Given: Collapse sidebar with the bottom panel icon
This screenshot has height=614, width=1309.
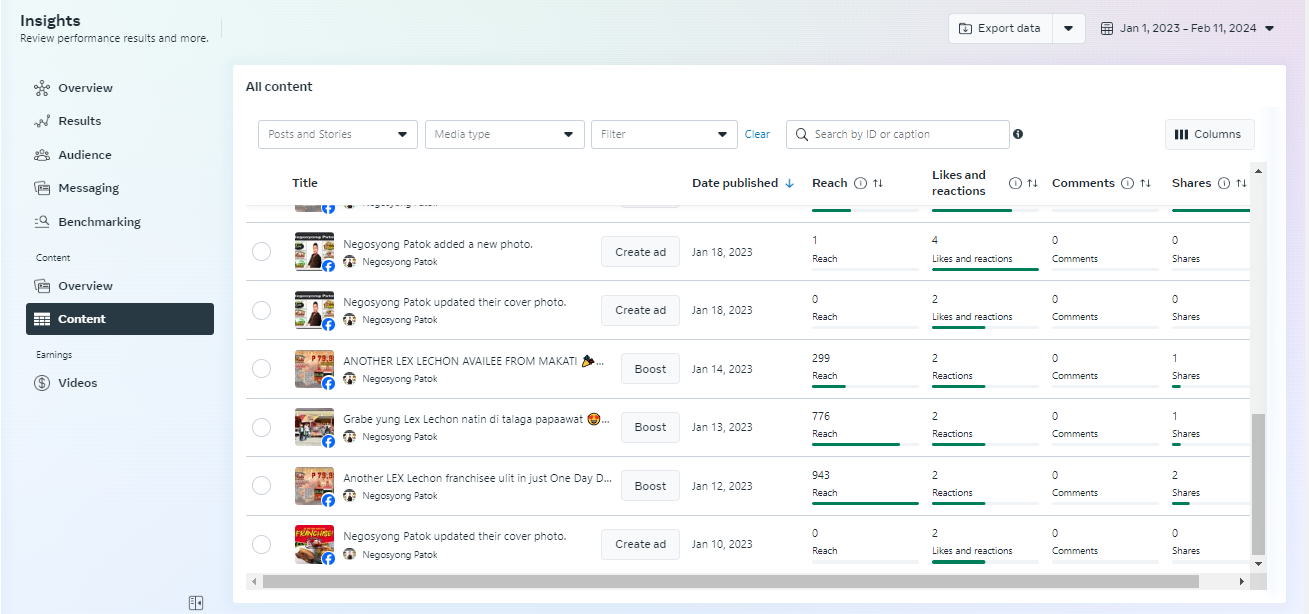Looking at the screenshot, I should coord(196,602).
